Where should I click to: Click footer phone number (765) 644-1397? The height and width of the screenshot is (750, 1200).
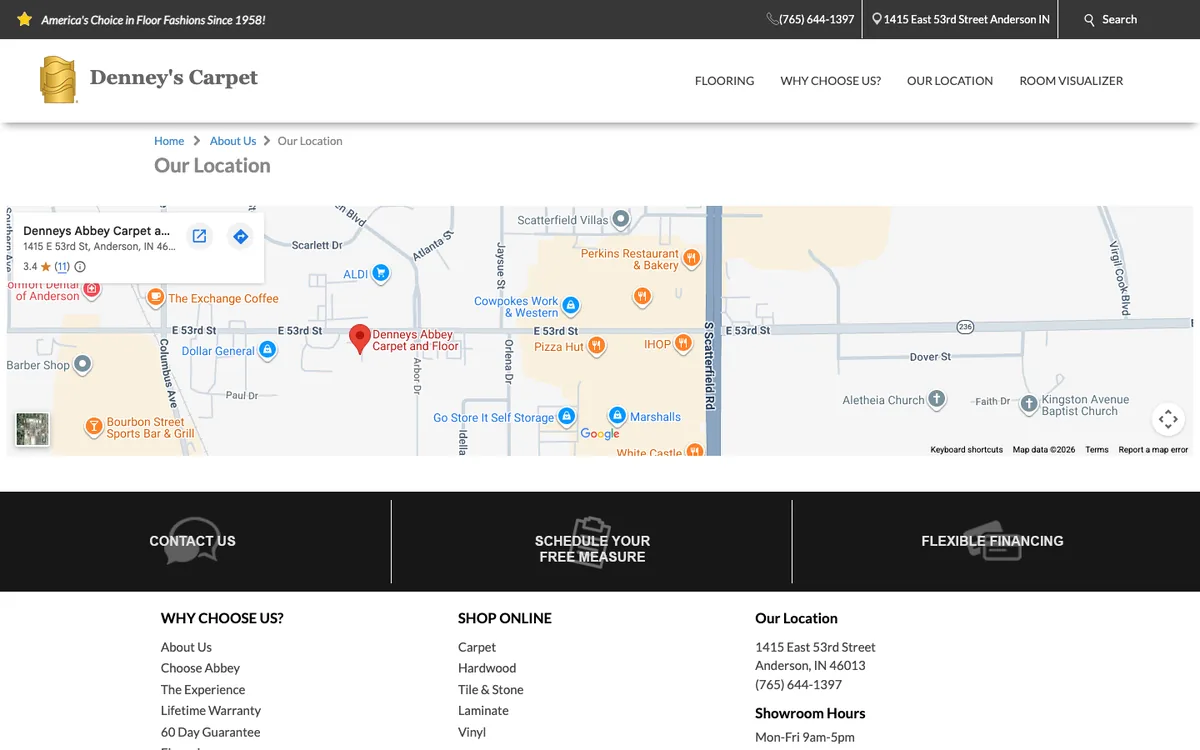[x=799, y=685]
